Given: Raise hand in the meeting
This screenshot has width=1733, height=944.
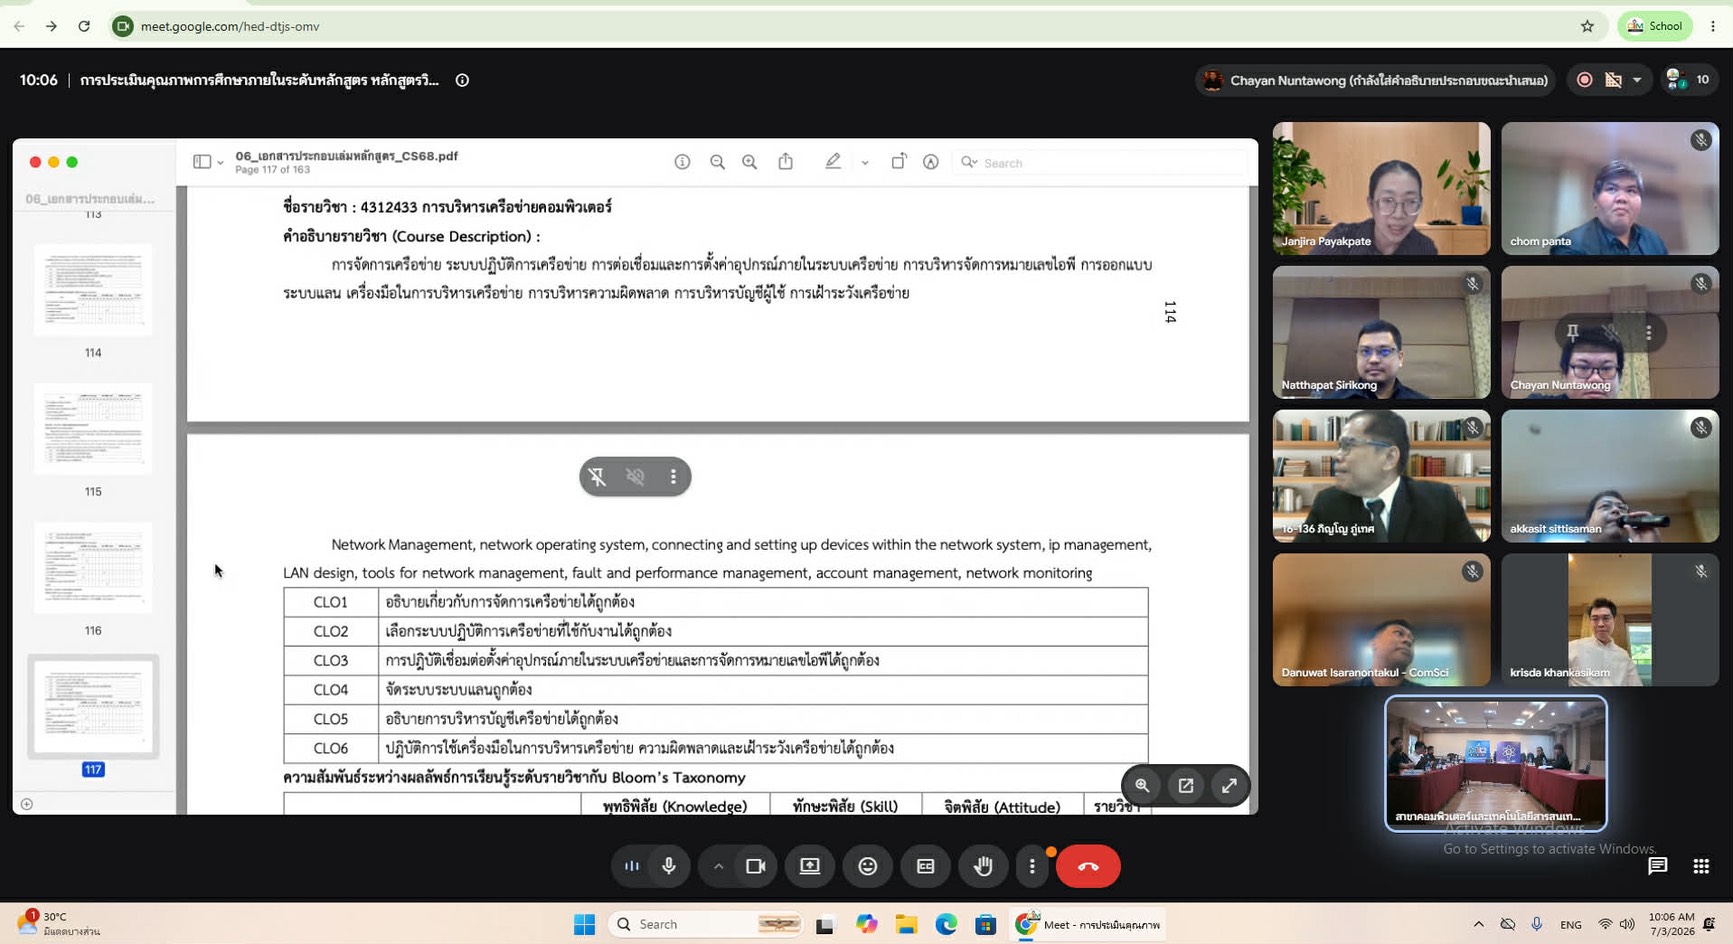Looking at the screenshot, I should (984, 866).
